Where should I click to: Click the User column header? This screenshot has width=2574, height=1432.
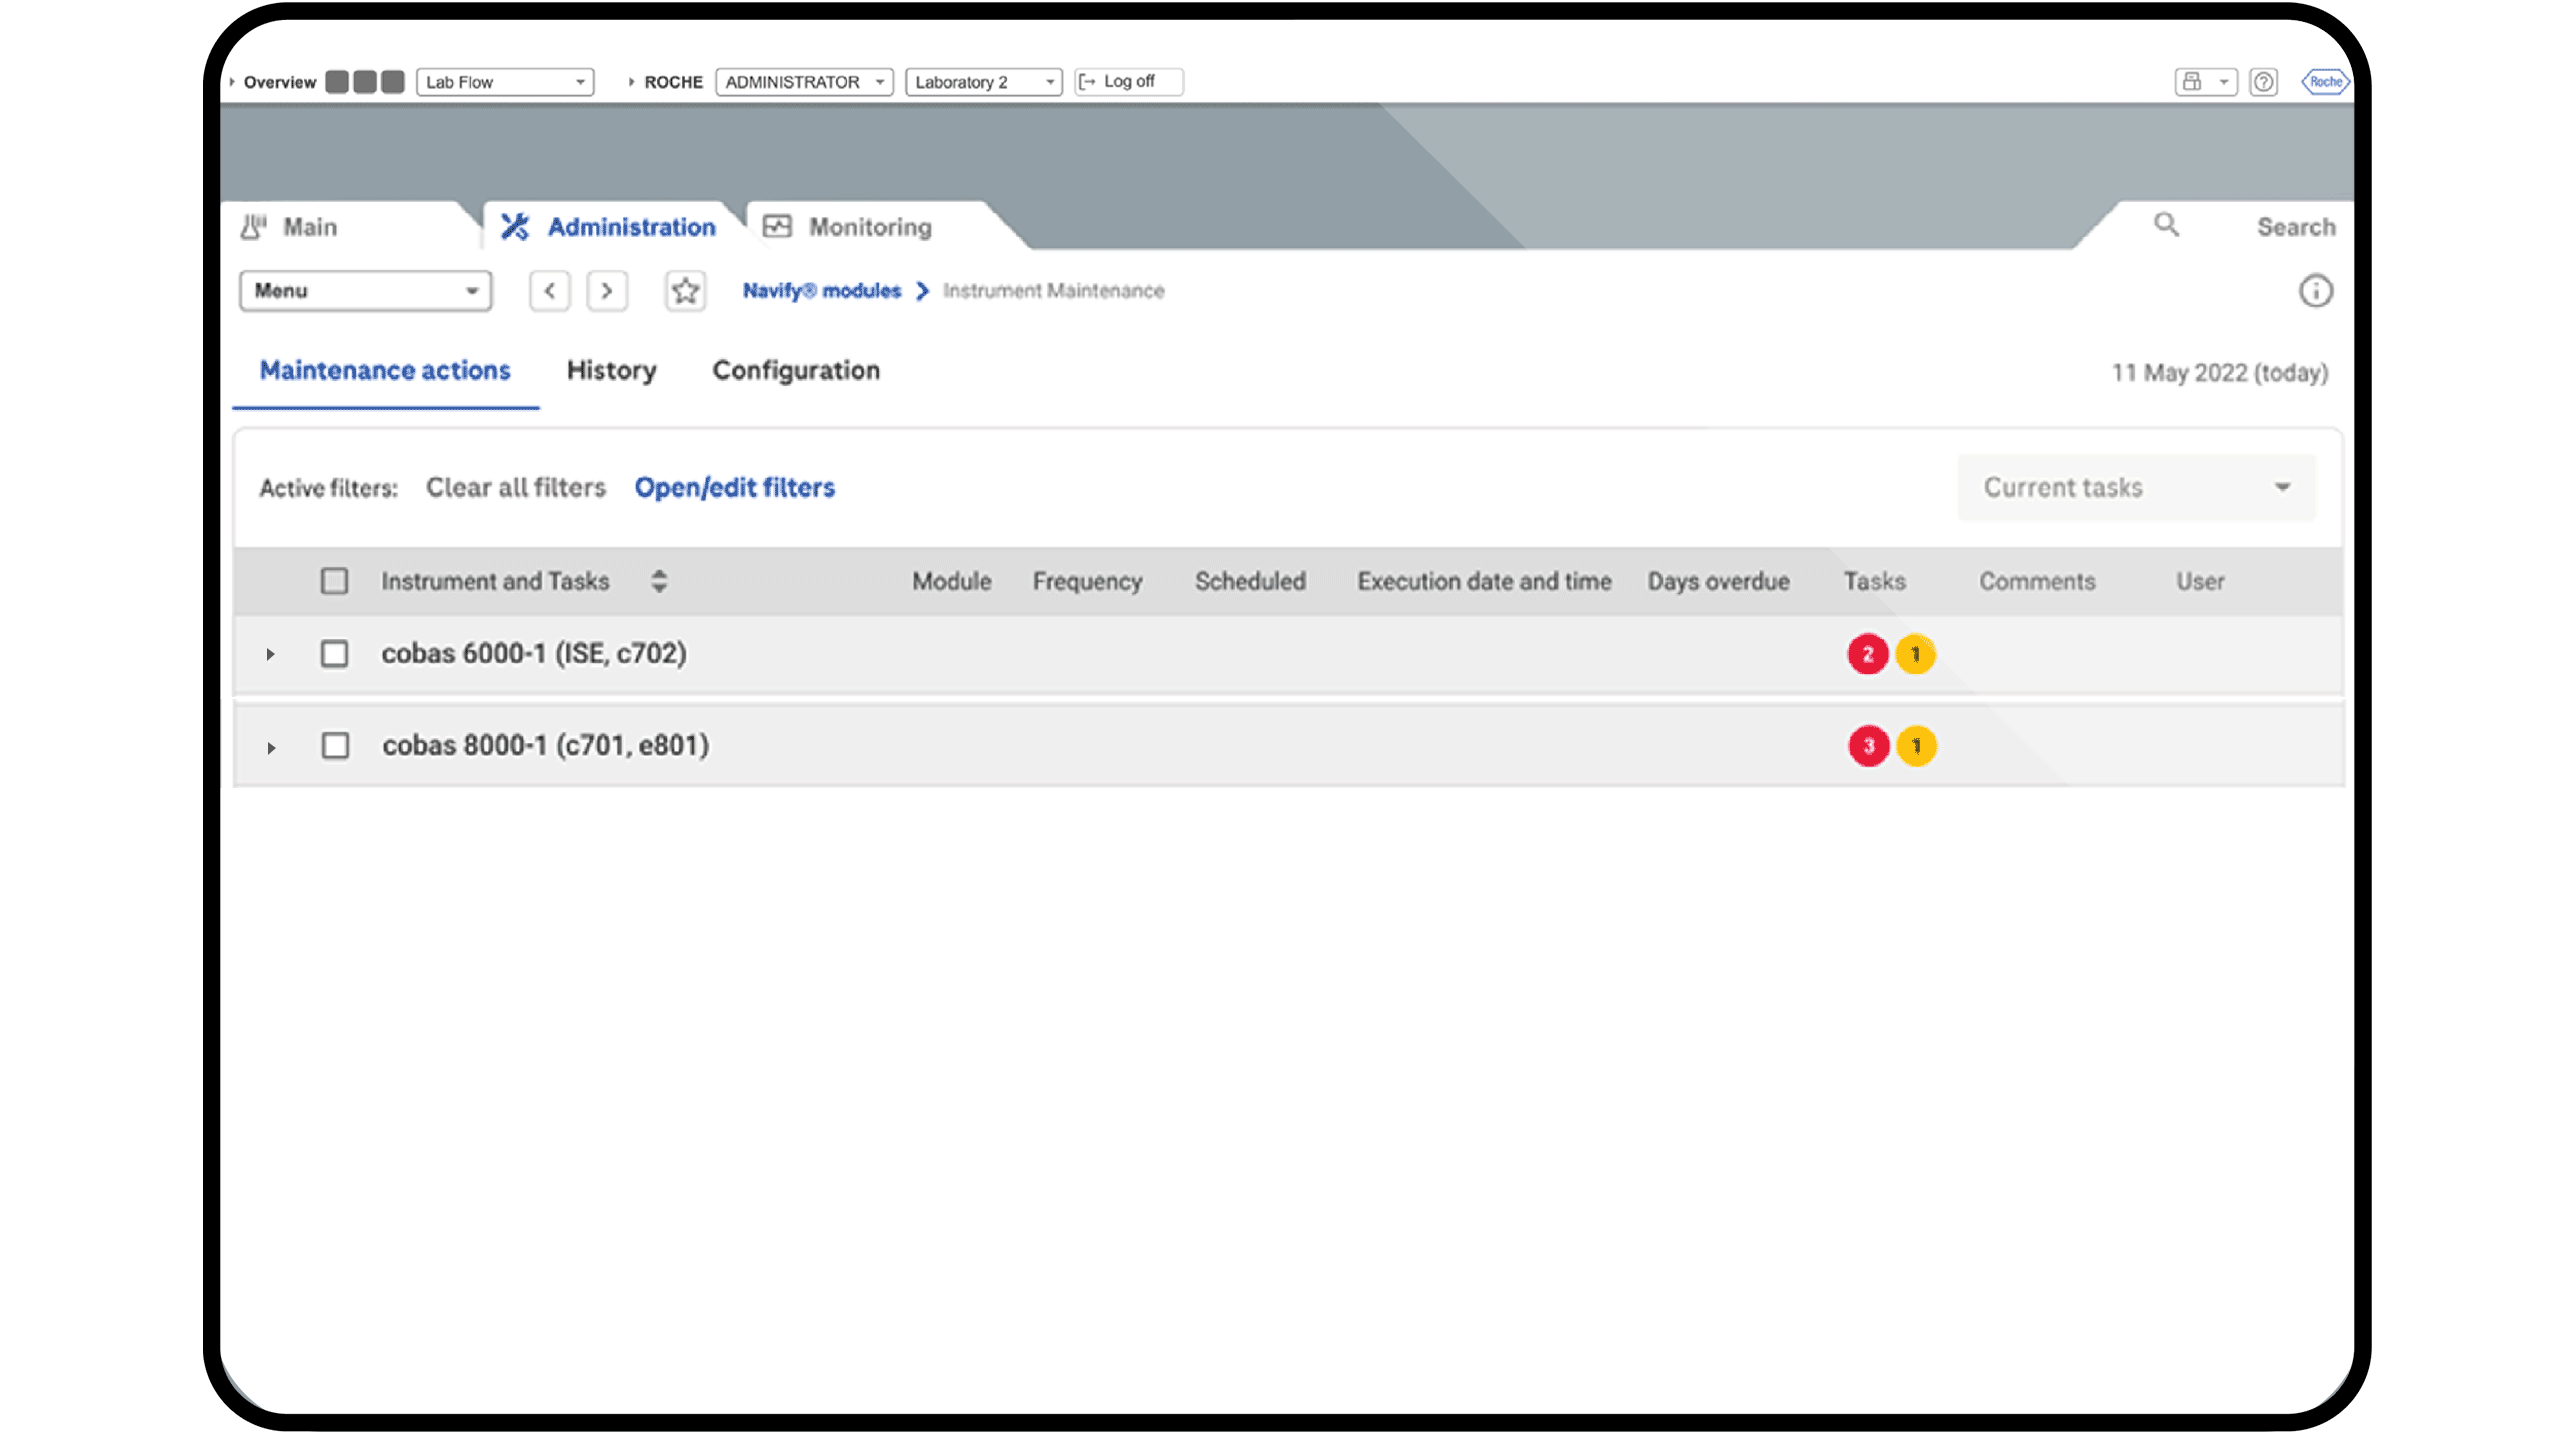[2200, 581]
